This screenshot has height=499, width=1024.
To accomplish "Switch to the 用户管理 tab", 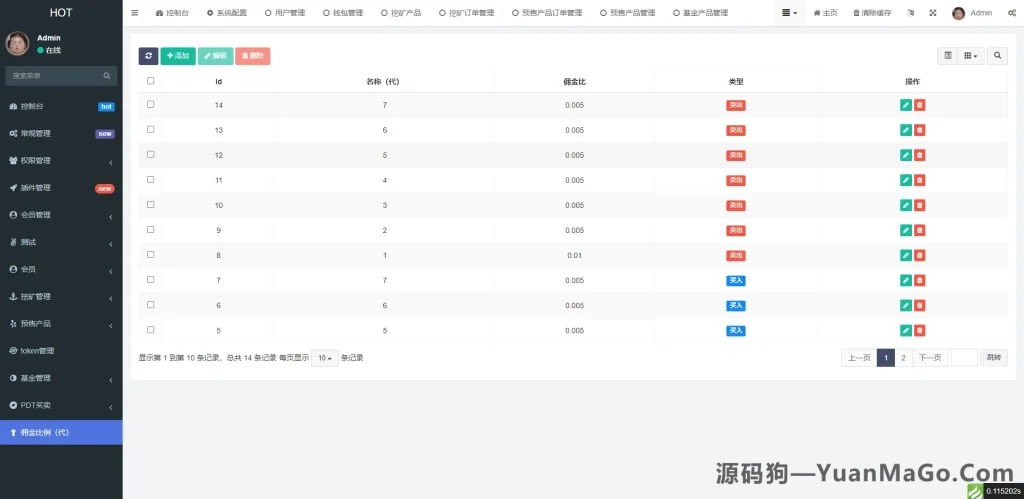I will coord(285,13).
